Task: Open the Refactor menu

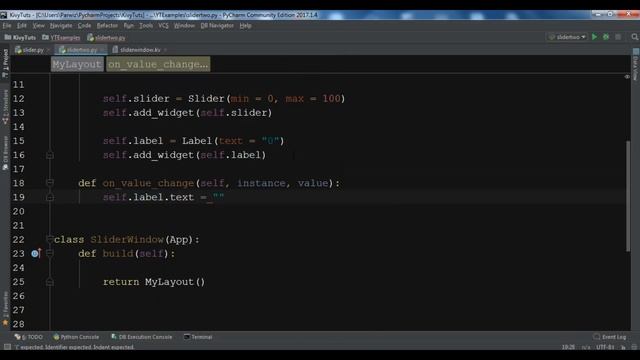Action: click(107, 25)
